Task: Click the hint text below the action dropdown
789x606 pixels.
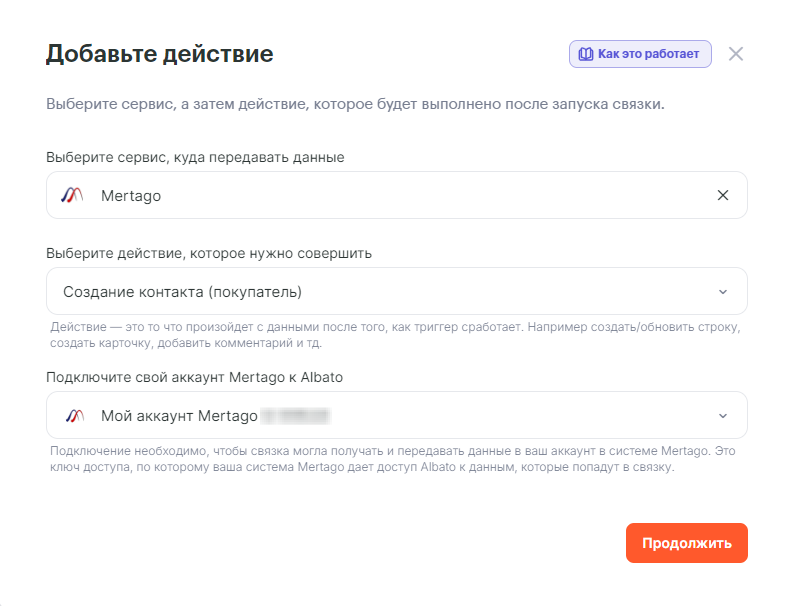Action: (x=395, y=335)
